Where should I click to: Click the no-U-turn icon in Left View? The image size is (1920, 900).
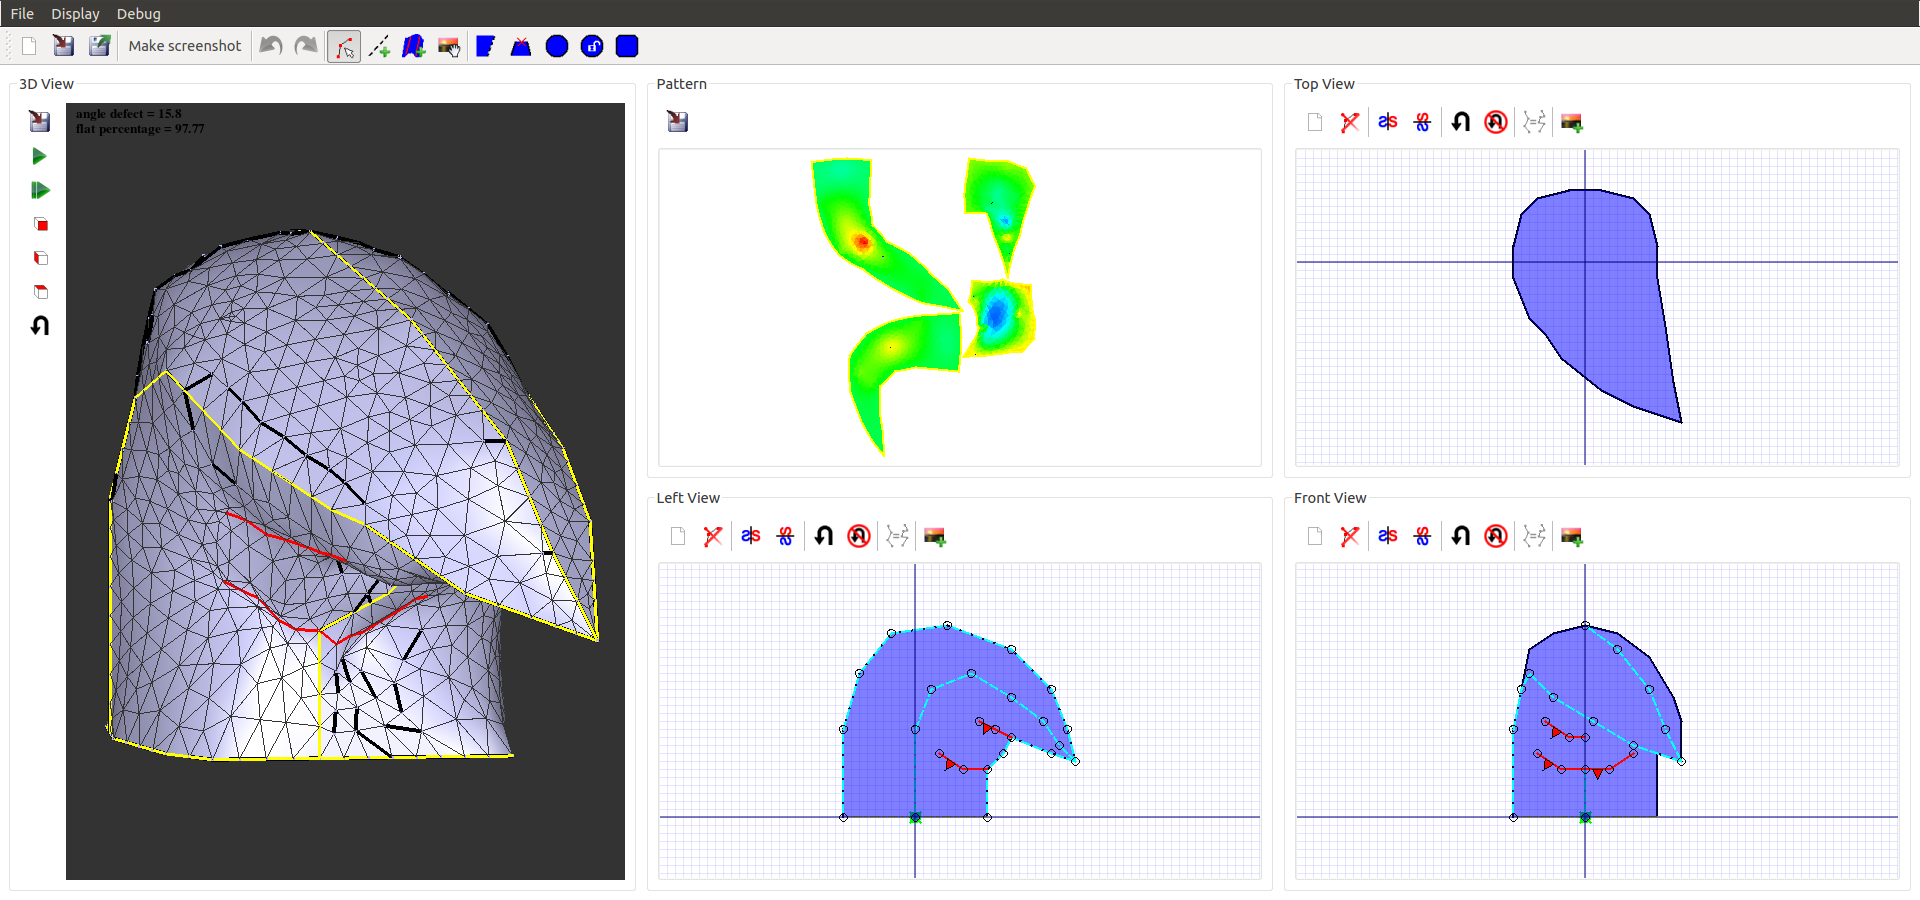point(859,536)
